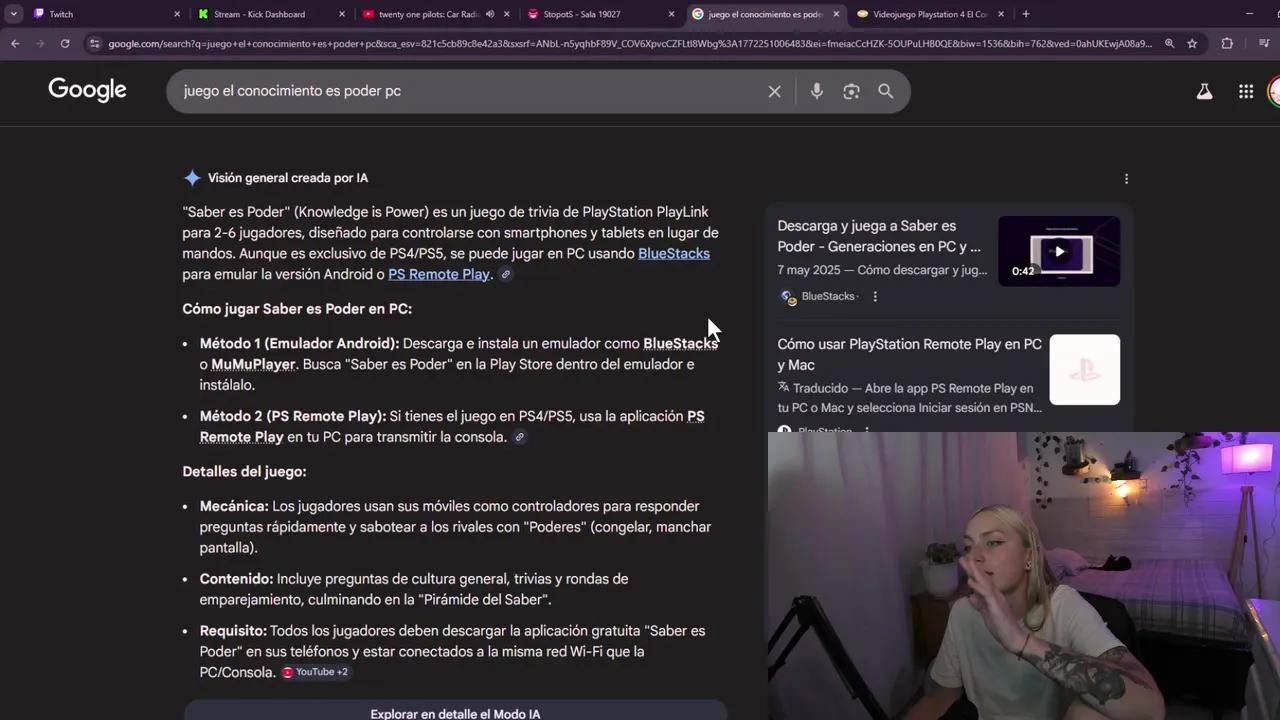Viewport: 1280px width, 720px height.
Task: Clear the search query with X
Action: pyautogui.click(x=774, y=91)
